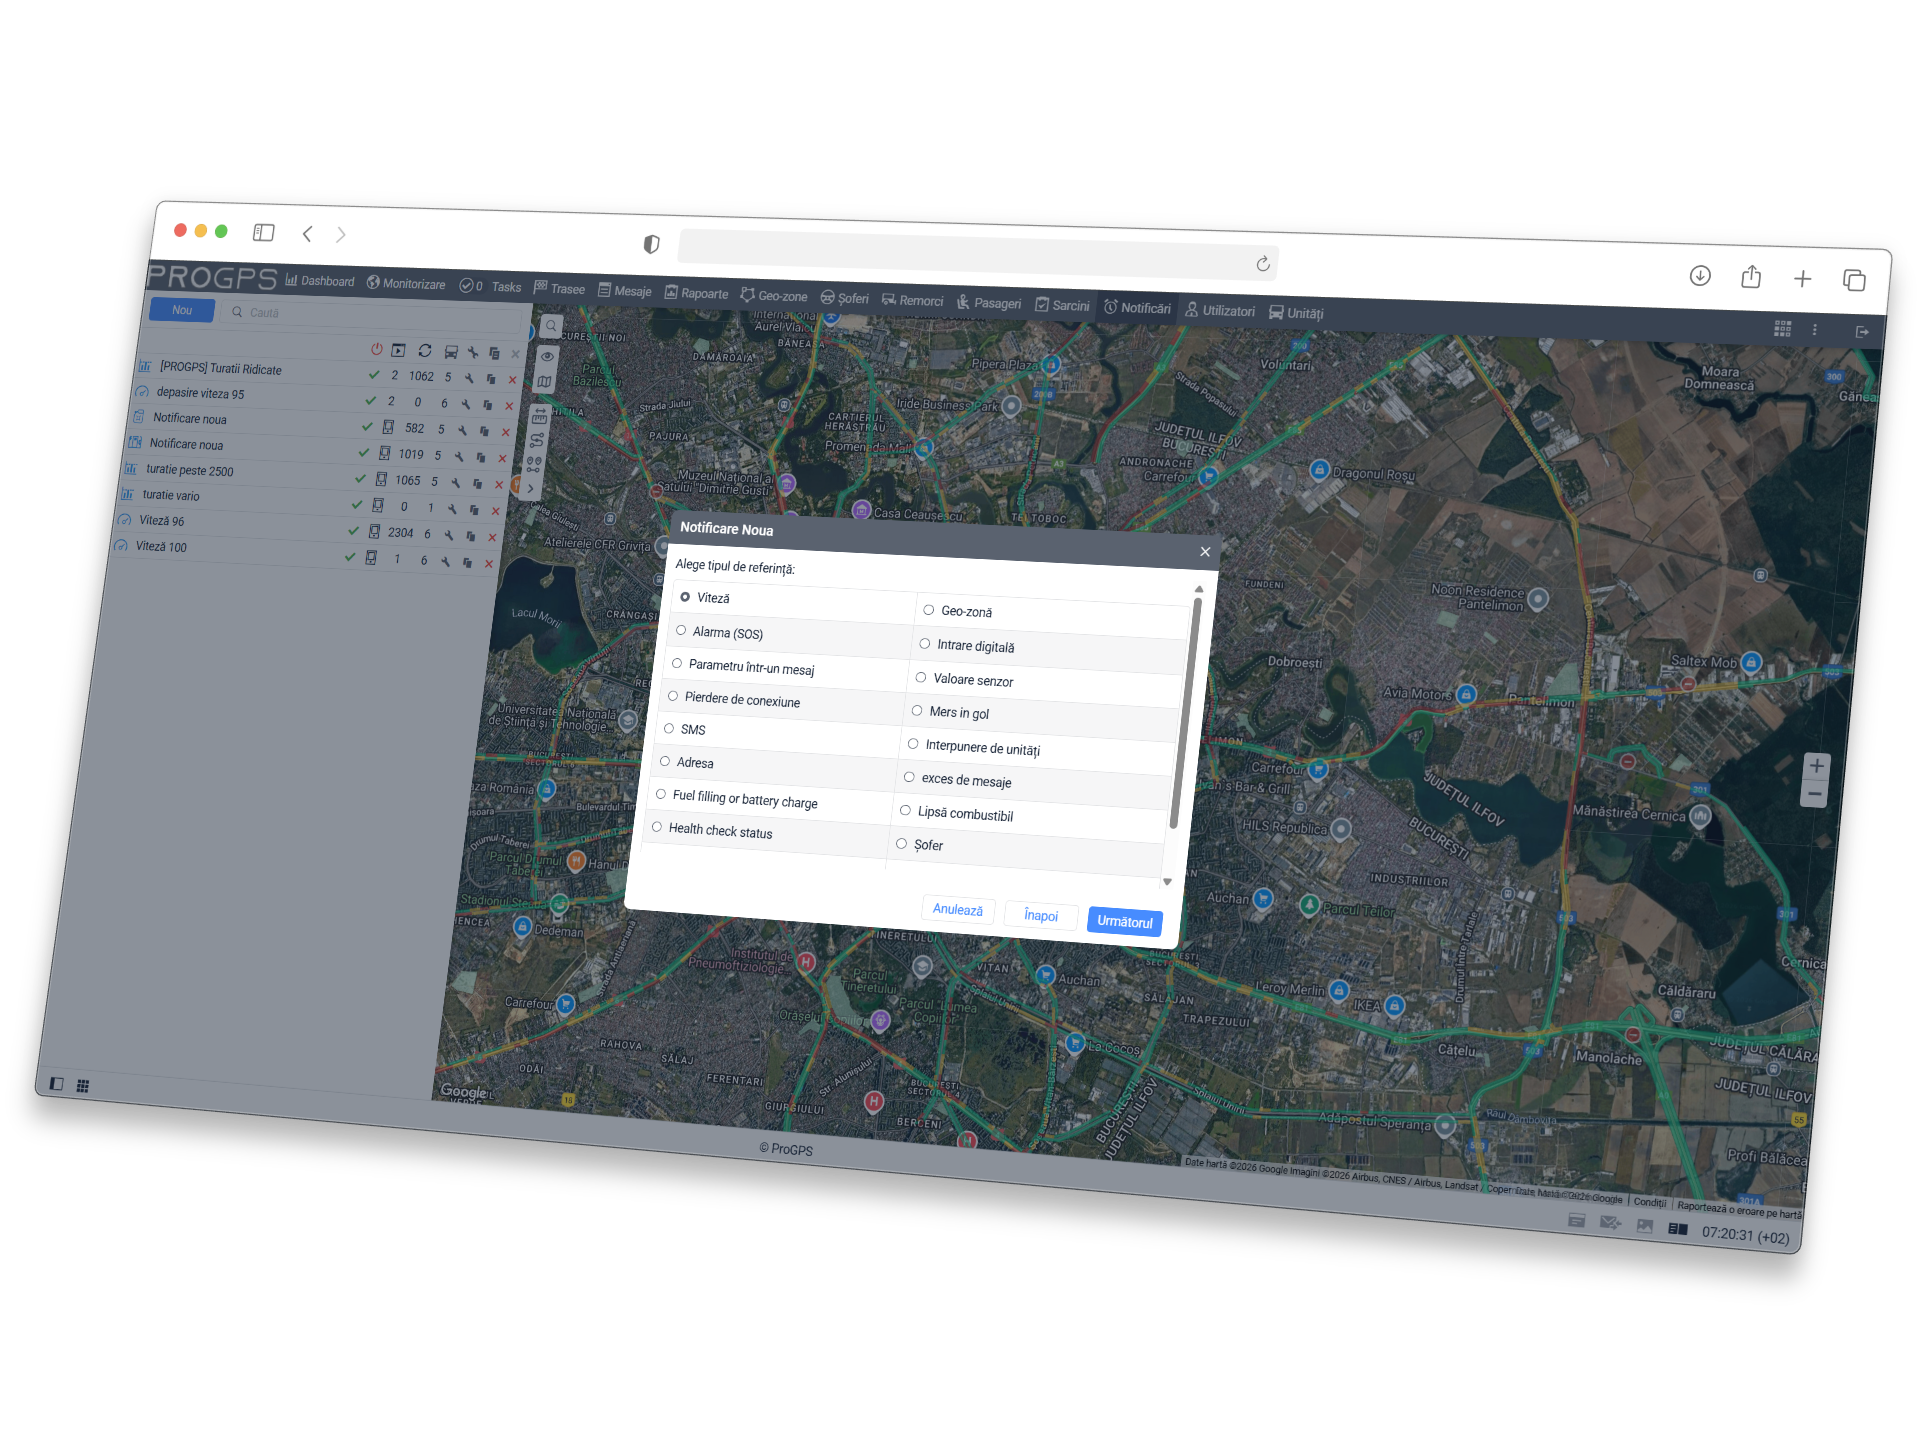Click the map search magnifier icon
Viewport: 1920px width, 1440px height.
[551, 327]
